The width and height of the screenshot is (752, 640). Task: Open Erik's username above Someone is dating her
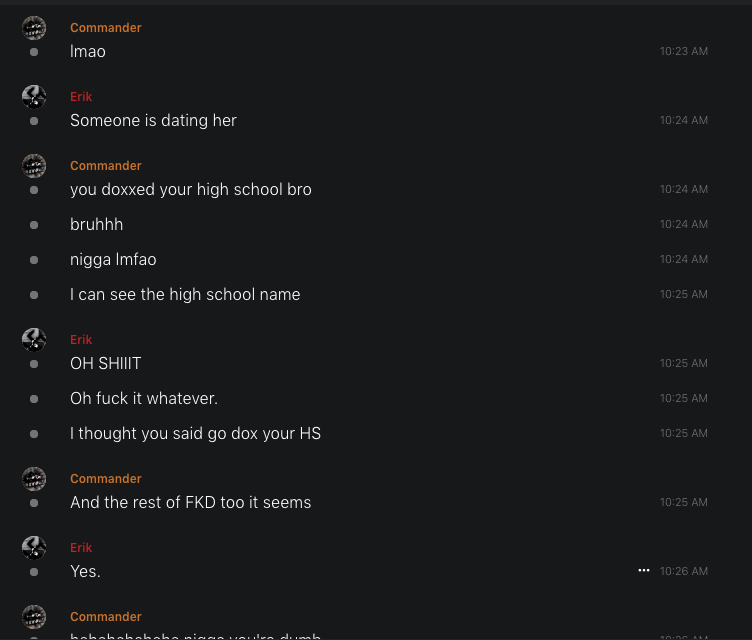81,97
